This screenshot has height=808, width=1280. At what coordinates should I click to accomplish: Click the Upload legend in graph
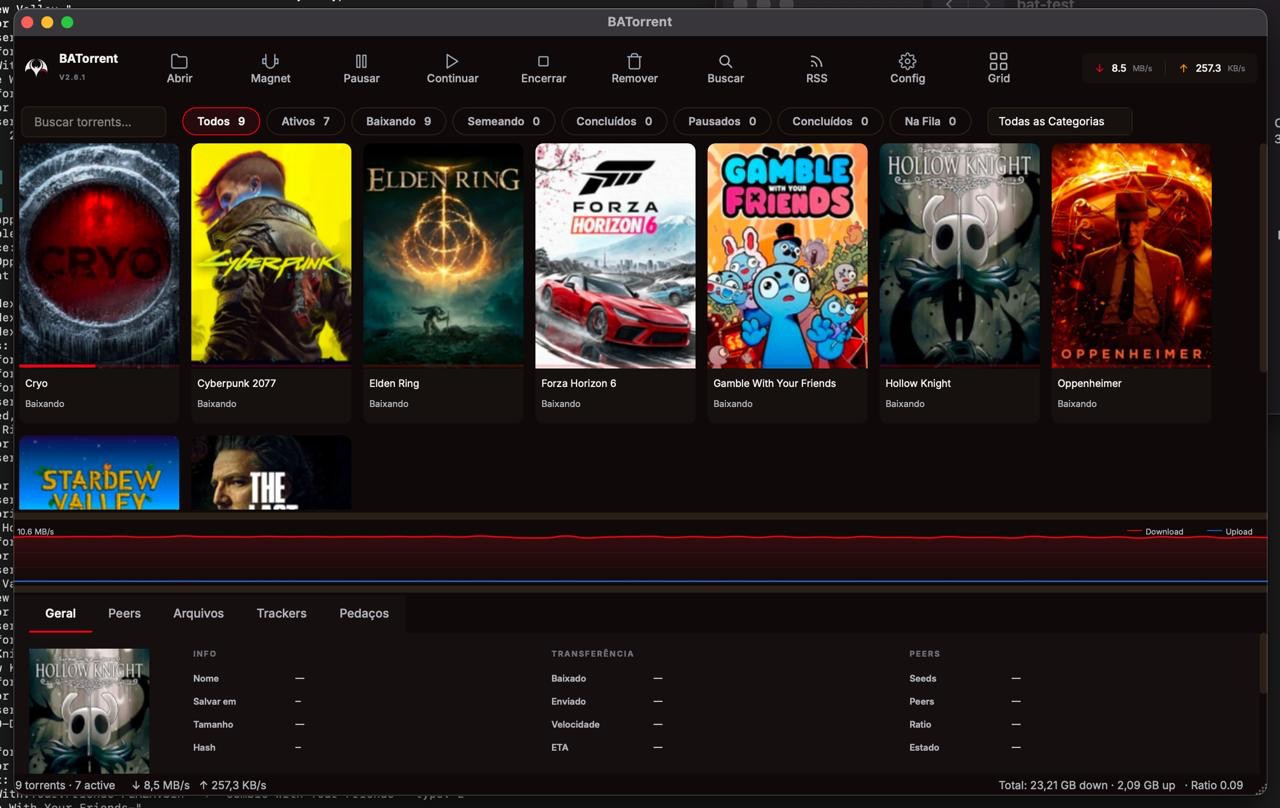[1230, 532]
